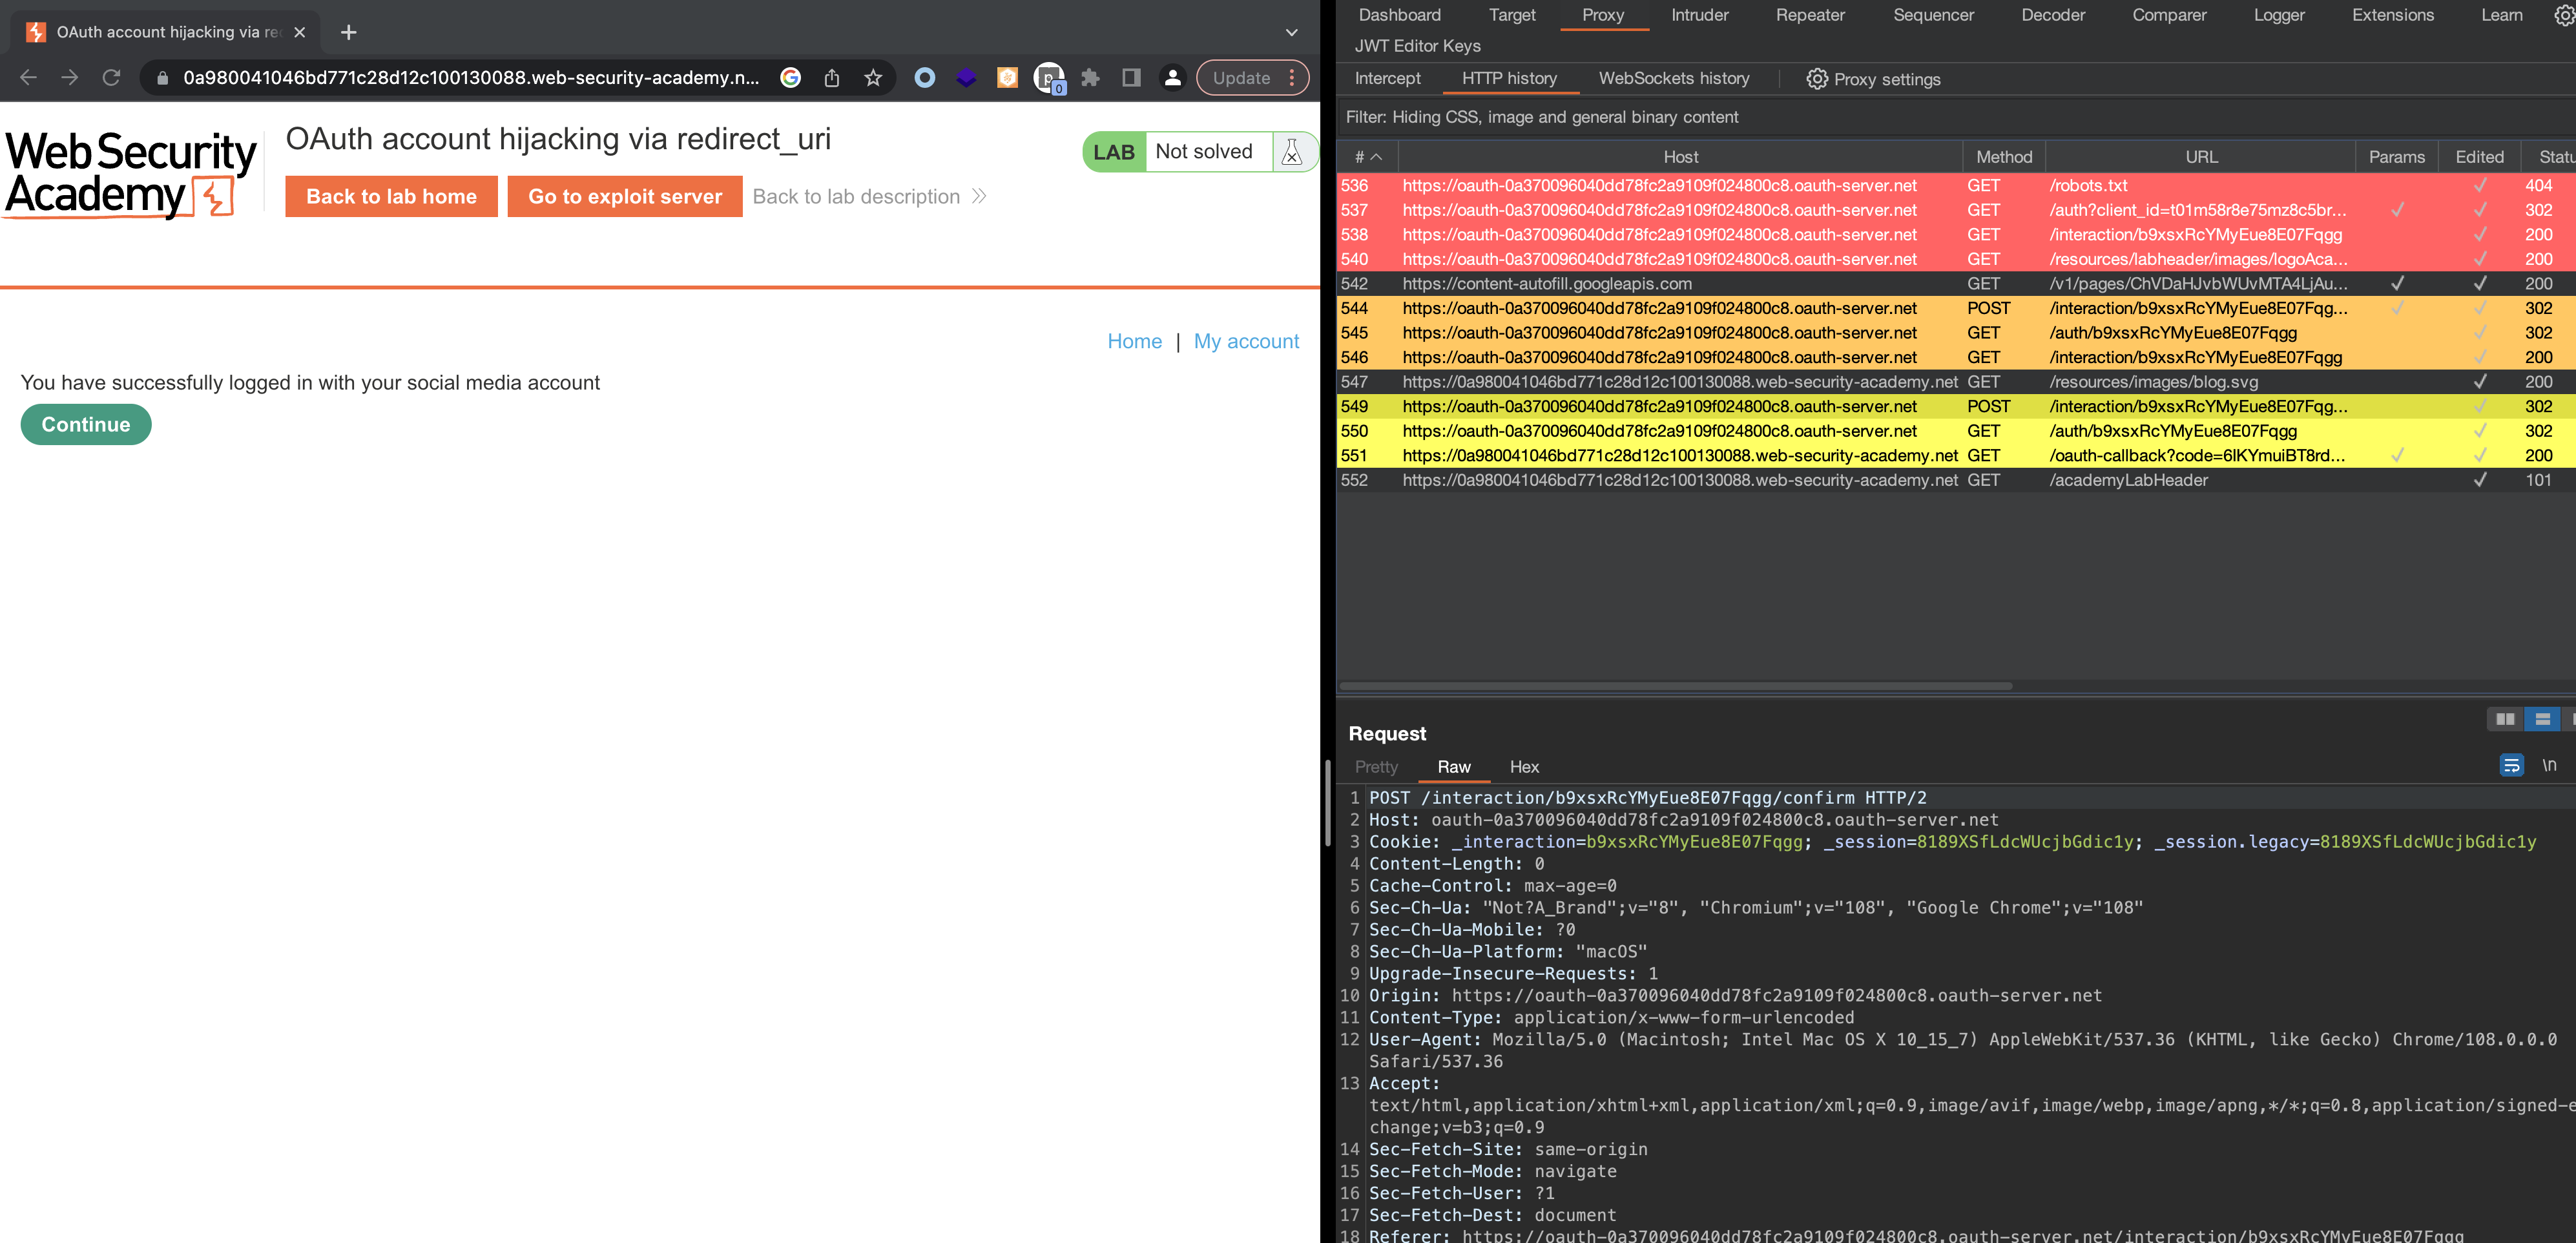Toggle non-printable characters \n button
This screenshot has height=1243, width=2576.
[x=2549, y=766]
